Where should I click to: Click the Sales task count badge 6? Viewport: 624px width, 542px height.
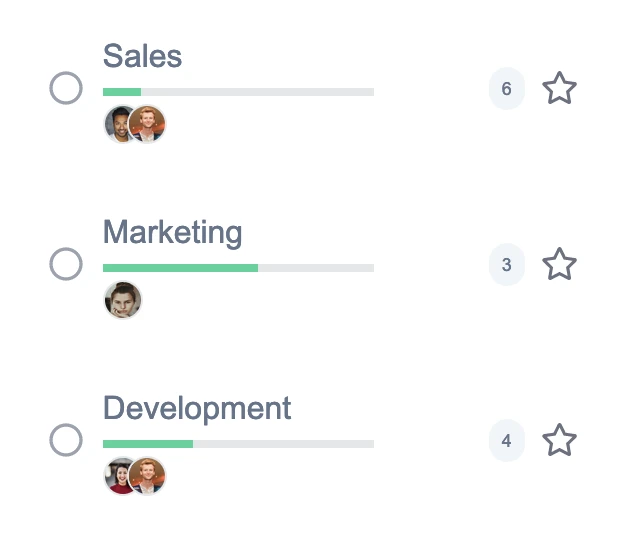point(507,89)
